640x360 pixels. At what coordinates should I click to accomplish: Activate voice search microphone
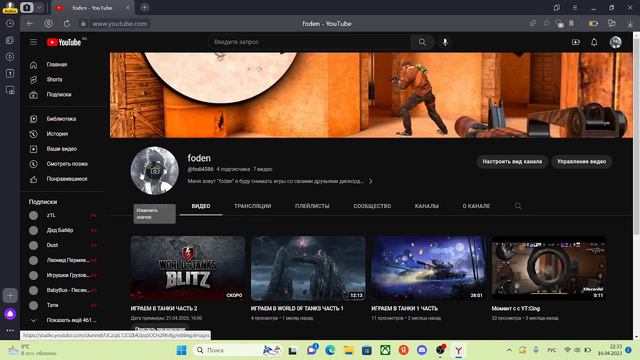pyautogui.click(x=445, y=42)
